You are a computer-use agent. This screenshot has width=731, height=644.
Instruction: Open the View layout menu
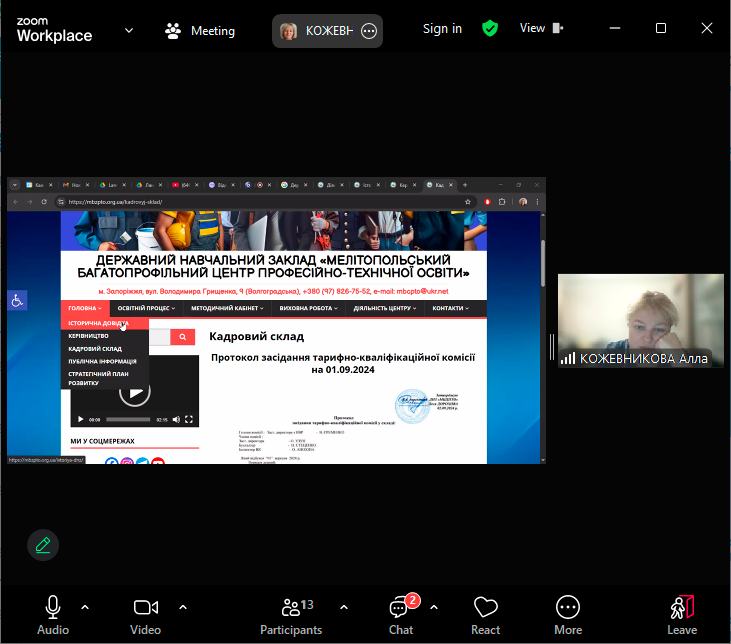point(541,29)
